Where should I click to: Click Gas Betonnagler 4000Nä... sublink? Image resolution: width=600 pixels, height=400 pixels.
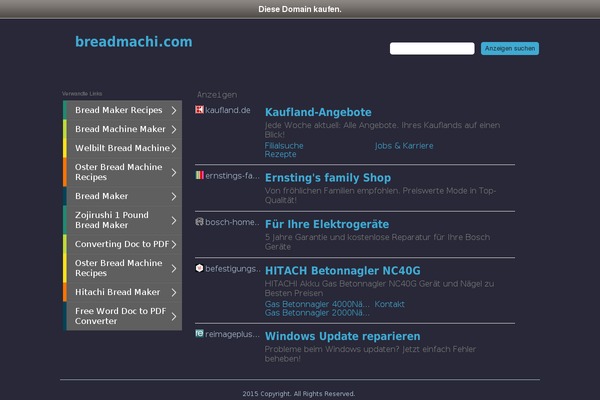point(317,304)
